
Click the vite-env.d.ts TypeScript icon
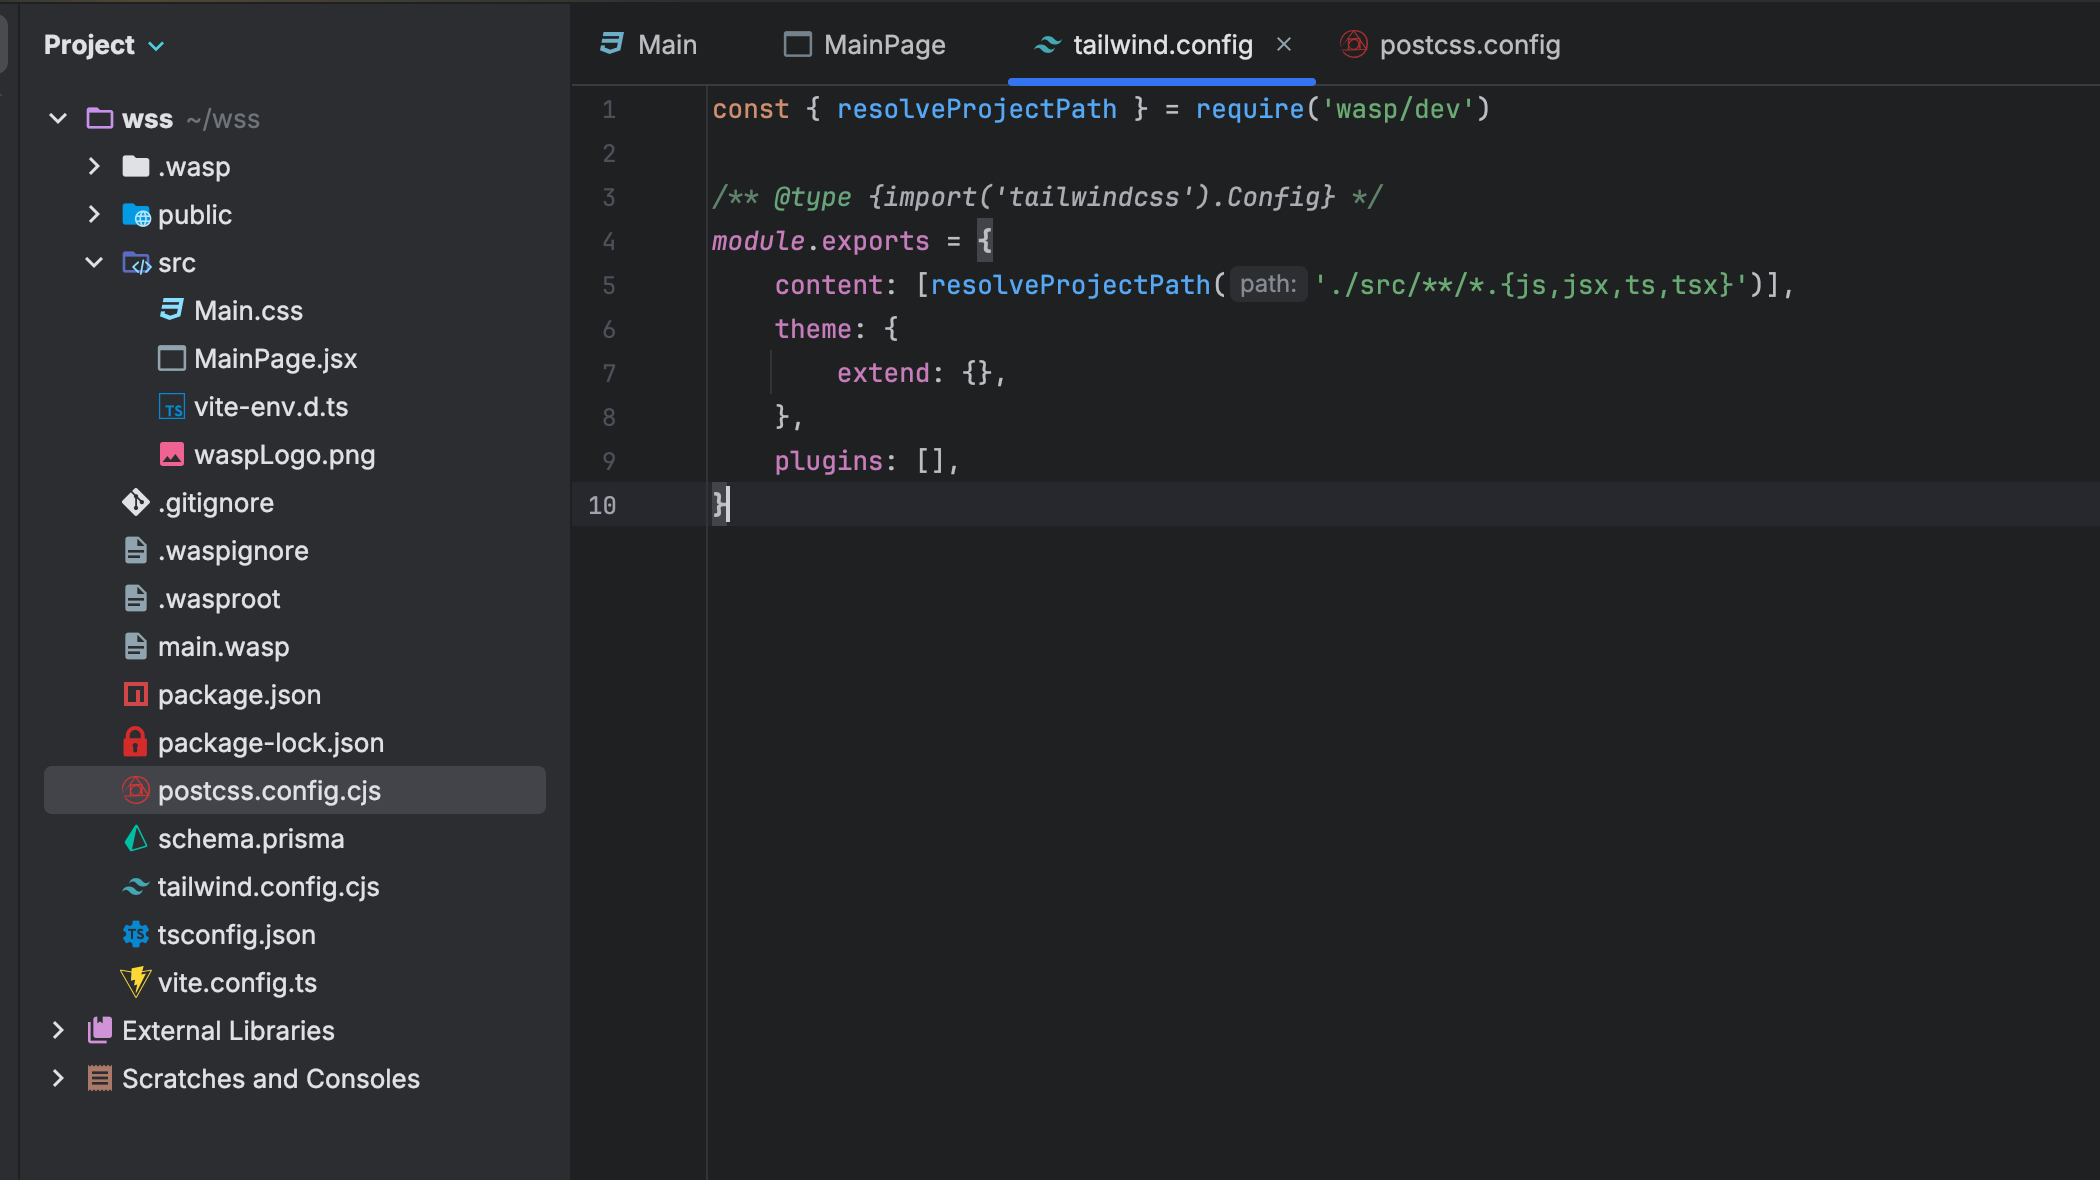tap(172, 407)
